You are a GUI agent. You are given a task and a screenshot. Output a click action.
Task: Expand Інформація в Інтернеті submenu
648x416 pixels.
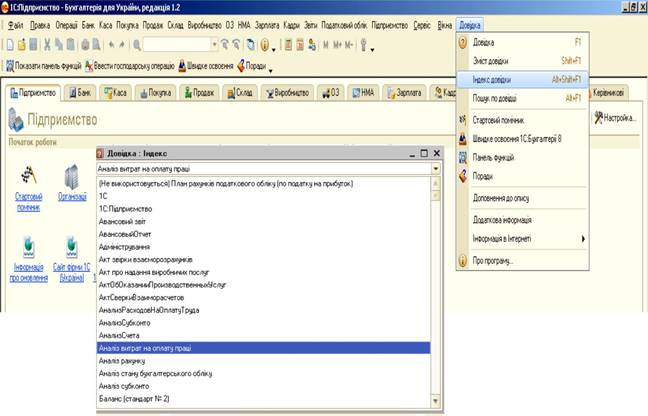pos(520,239)
